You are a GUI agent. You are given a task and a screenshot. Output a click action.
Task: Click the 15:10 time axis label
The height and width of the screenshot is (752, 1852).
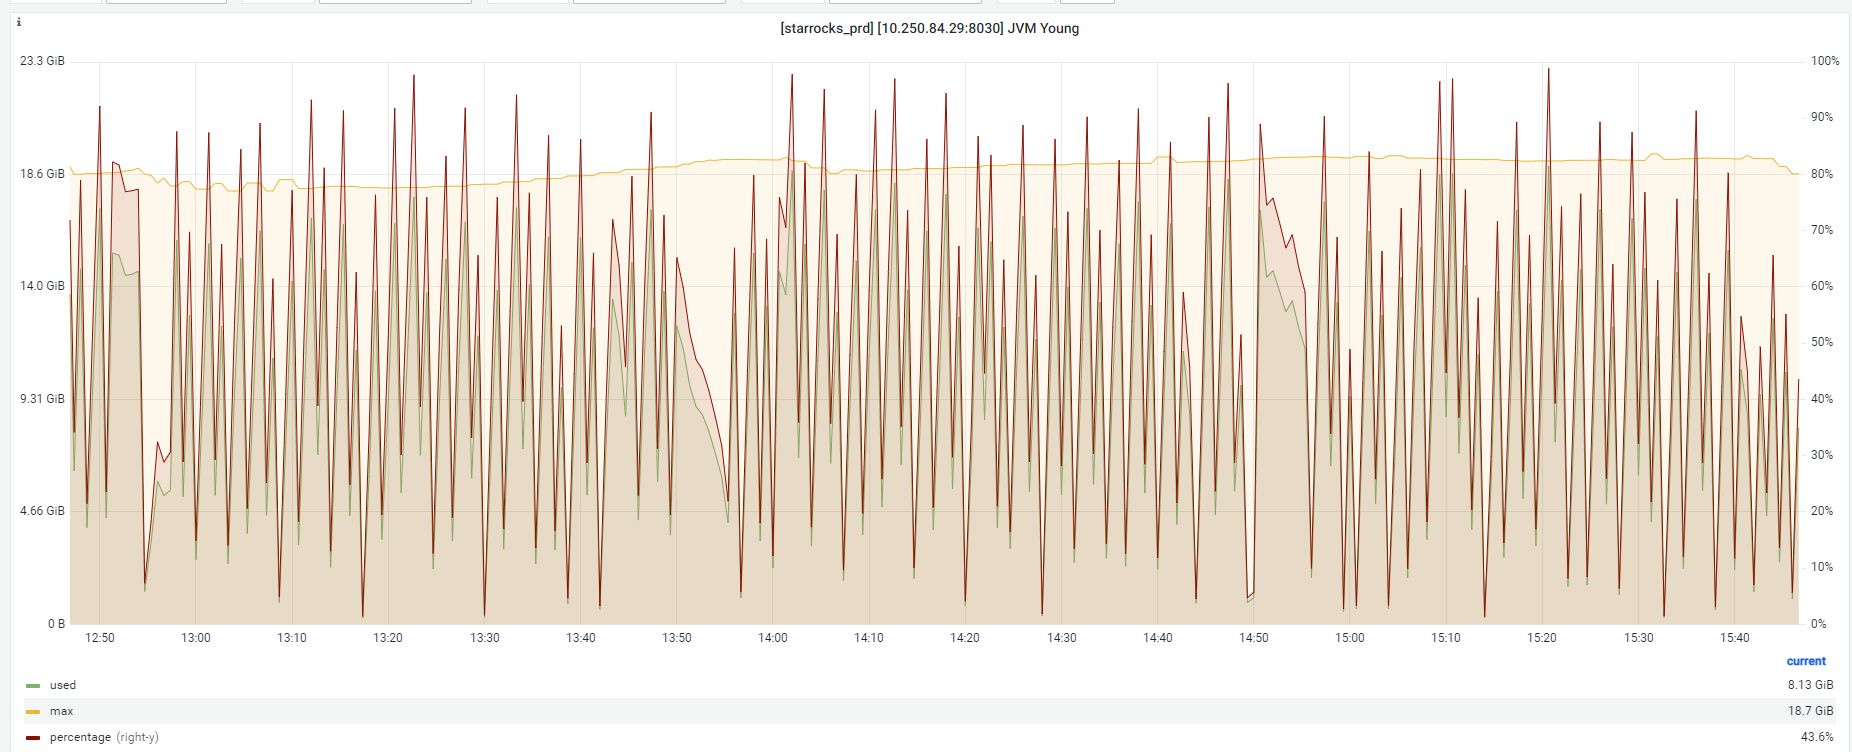pyautogui.click(x=1446, y=638)
